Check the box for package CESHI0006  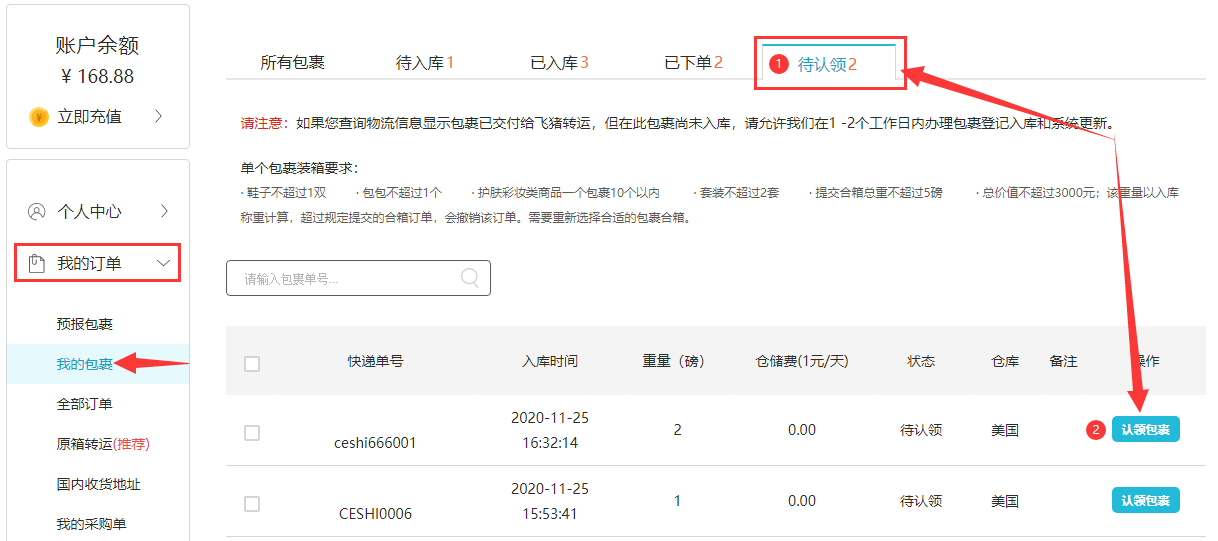pyautogui.click(x=252, y=503)
